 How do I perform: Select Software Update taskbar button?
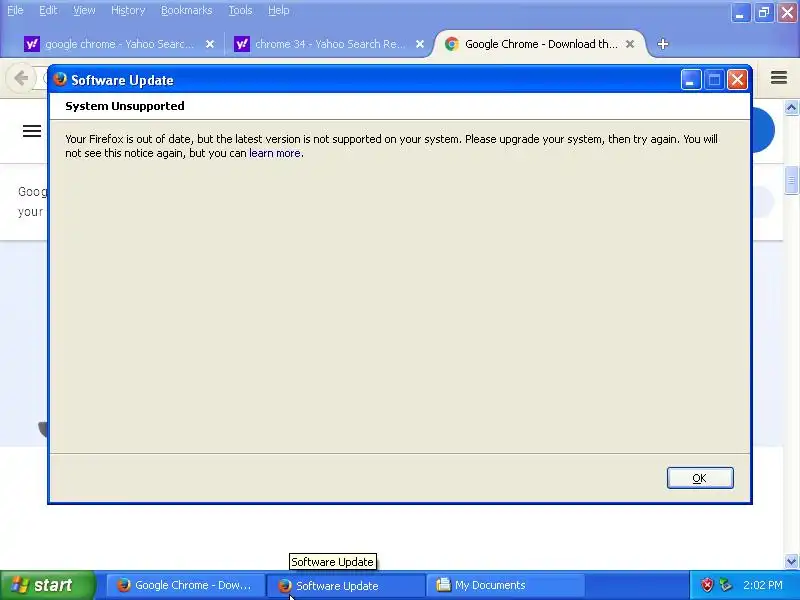tap(346, 586)
